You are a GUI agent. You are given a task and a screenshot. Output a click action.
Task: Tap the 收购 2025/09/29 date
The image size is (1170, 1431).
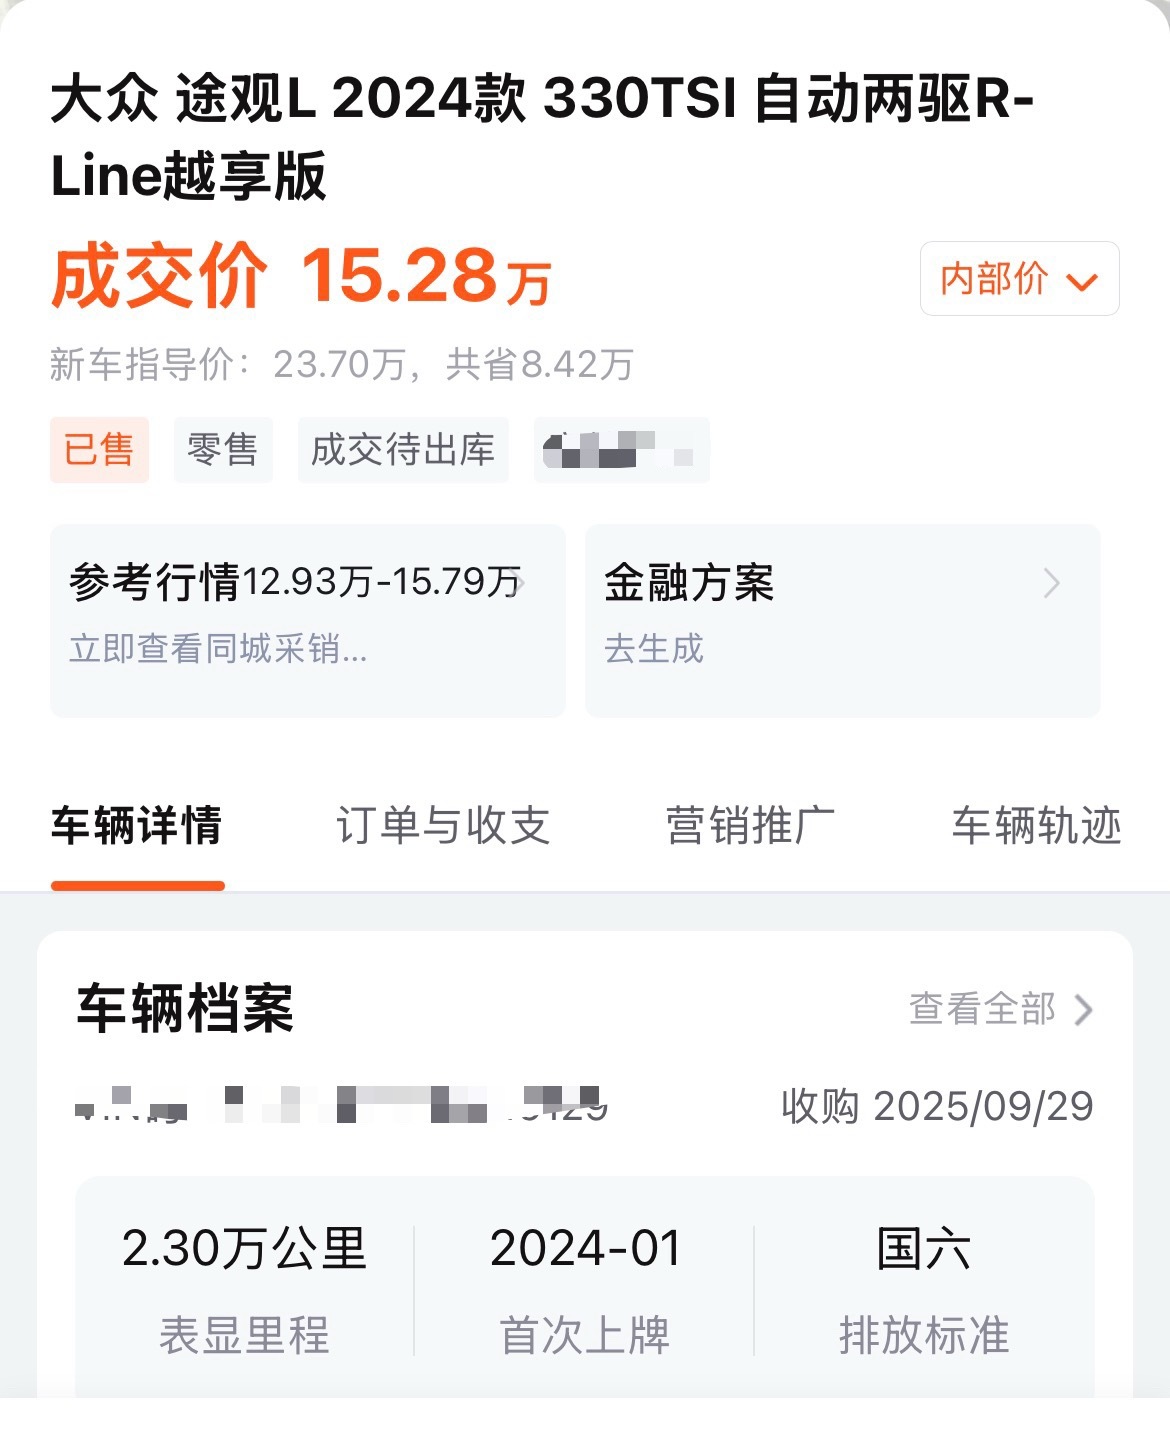pyautogui.click(x=937, y=1107)
